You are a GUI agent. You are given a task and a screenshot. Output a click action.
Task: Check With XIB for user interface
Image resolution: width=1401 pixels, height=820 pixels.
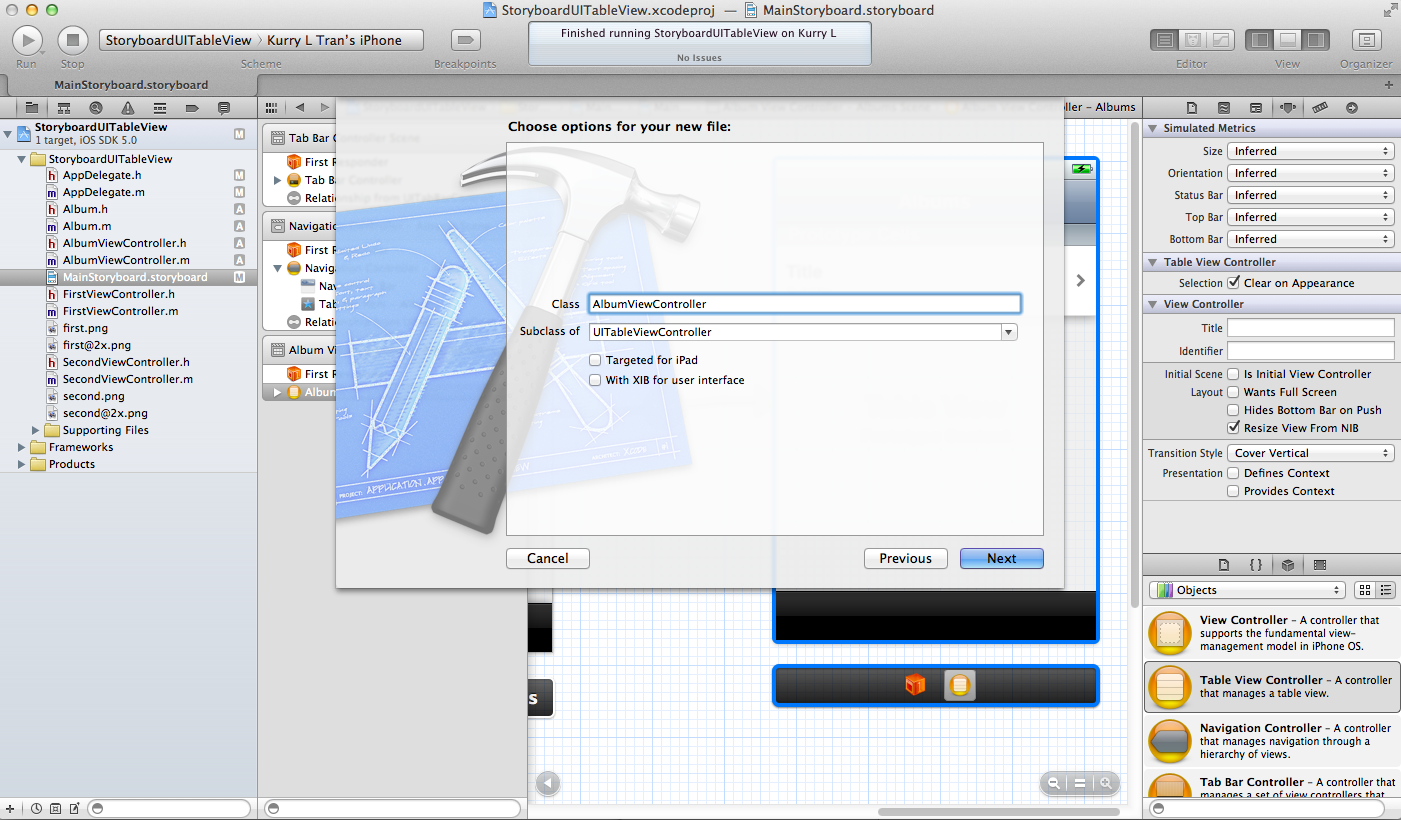click(596, 380)
